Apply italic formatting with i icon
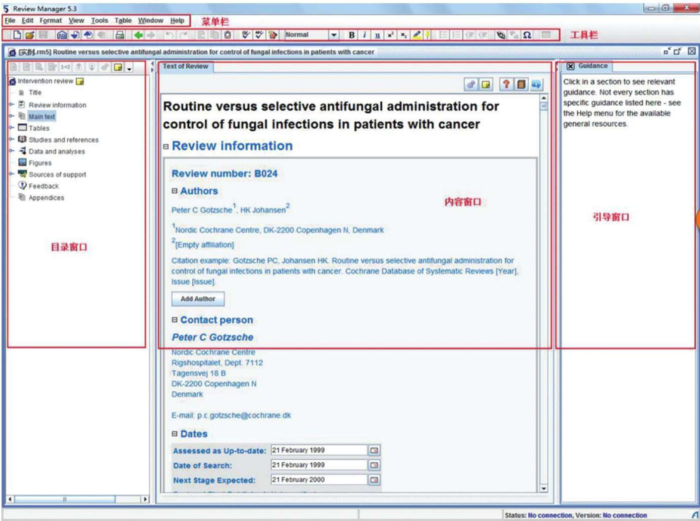Screen dimensions: 700x521 coord(364,35)
